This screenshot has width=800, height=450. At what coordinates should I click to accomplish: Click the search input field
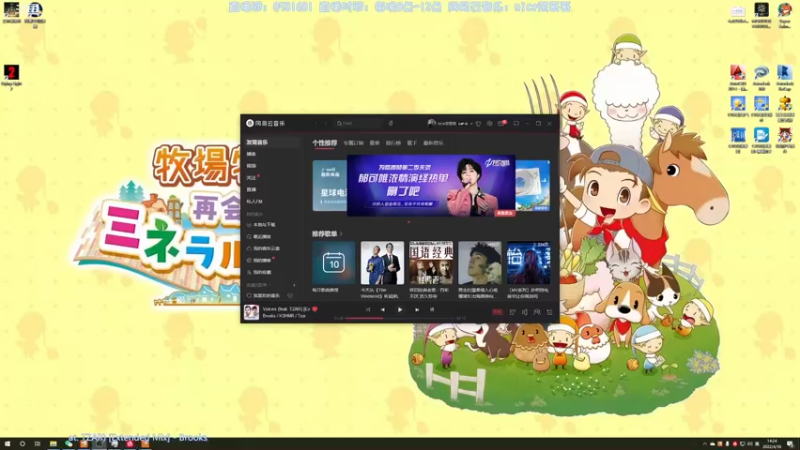click(x=359, y=123)
